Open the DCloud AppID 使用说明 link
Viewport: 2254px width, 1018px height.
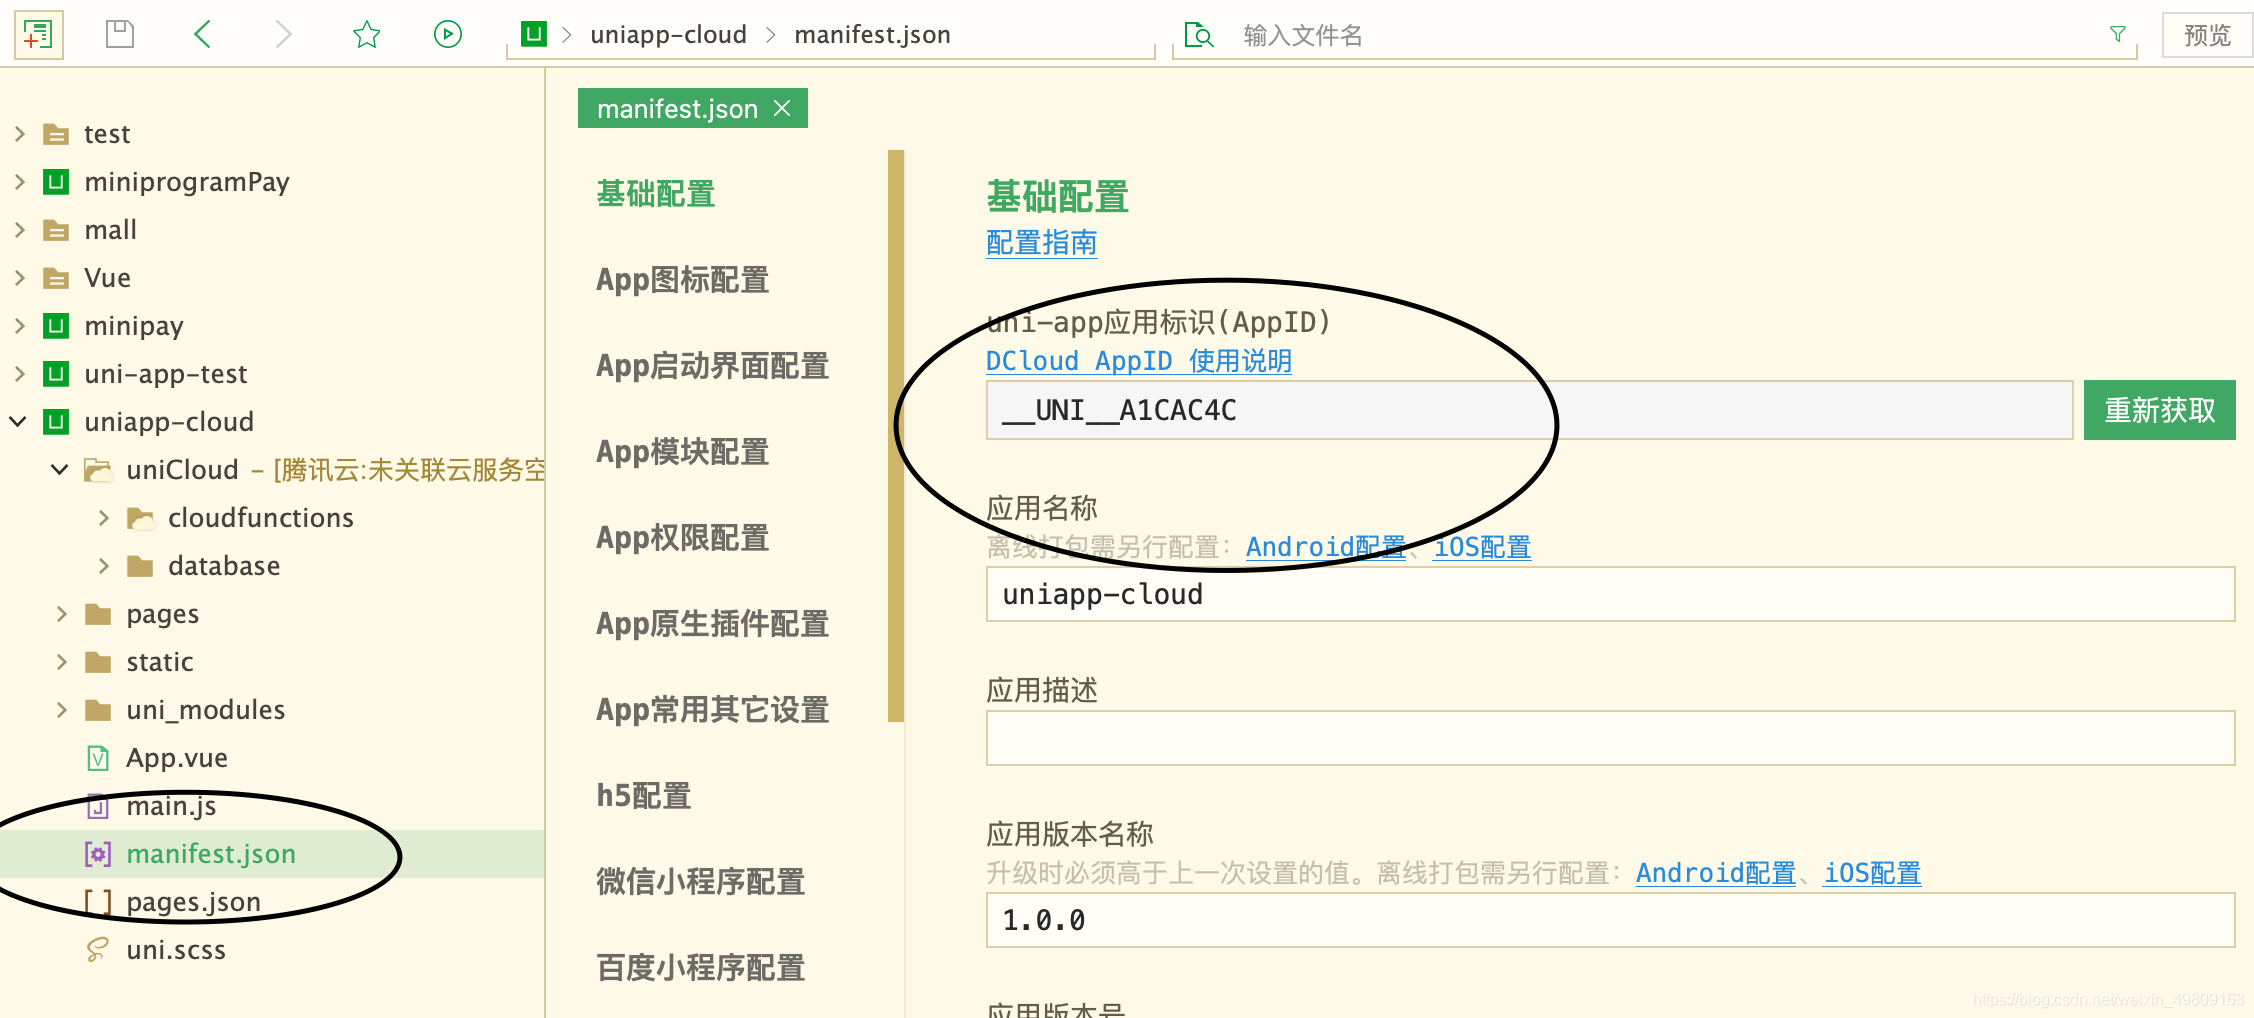pyautogui.click(x=1139, y=361)
